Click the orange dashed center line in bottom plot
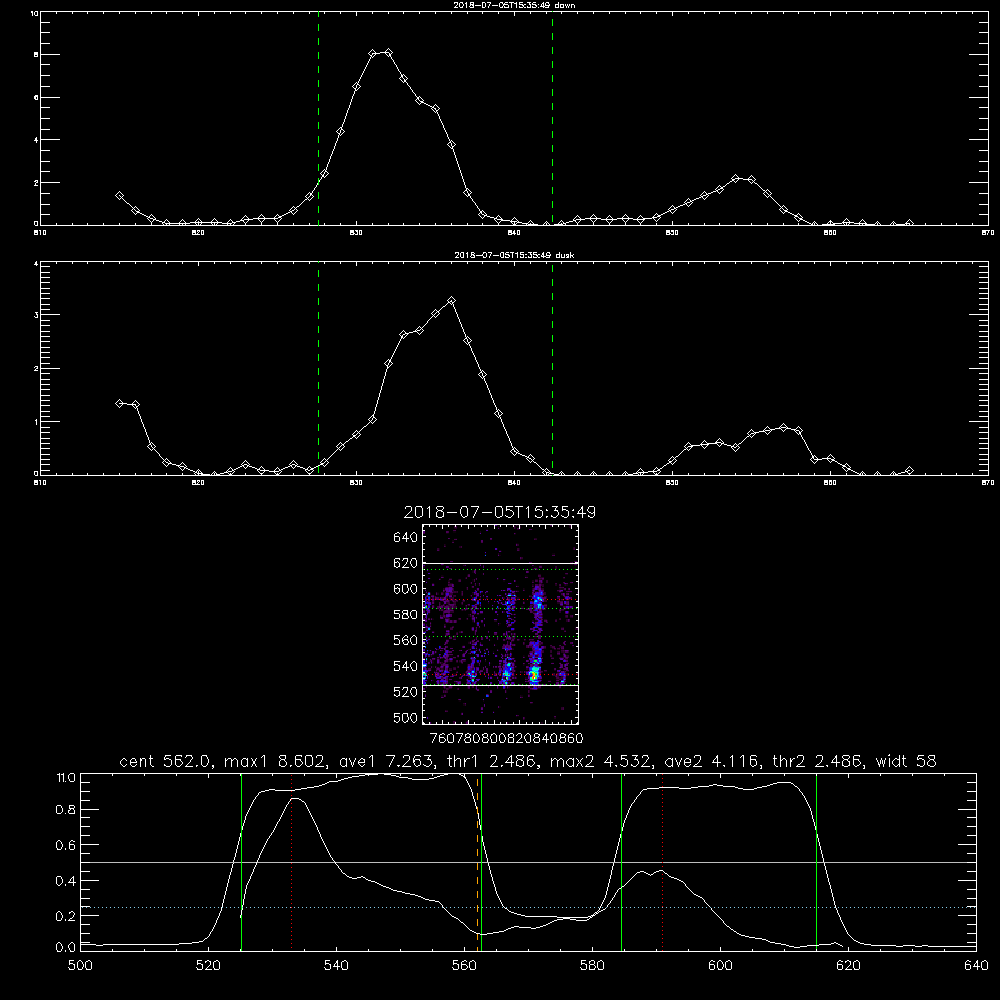Image resolution: width=1000 pixels, height=1000 pixels. click(477, 862)
